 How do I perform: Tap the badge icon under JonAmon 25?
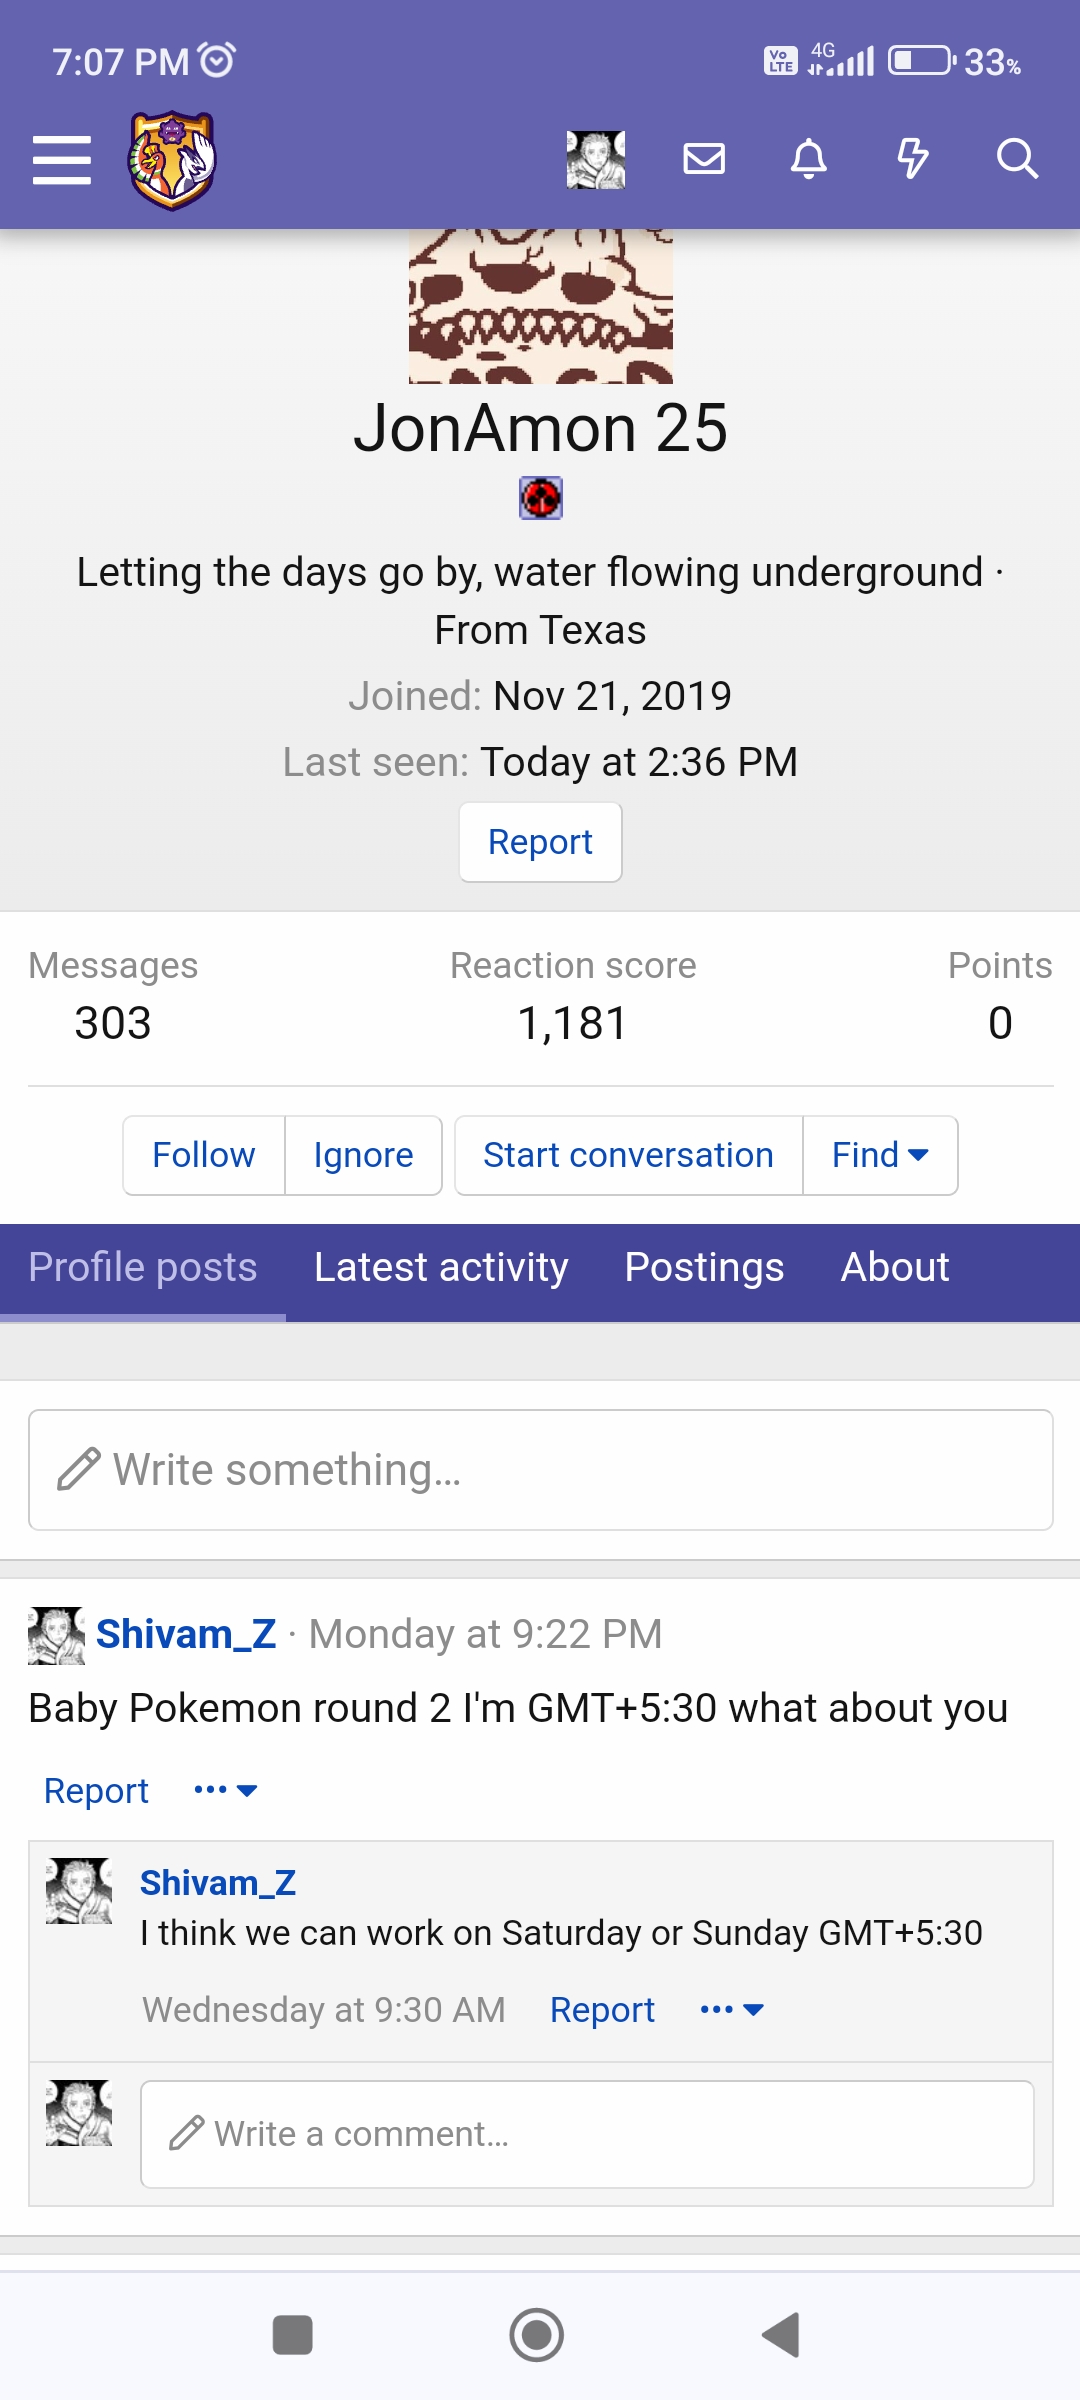pyautogui.click(x=541, y=497)
